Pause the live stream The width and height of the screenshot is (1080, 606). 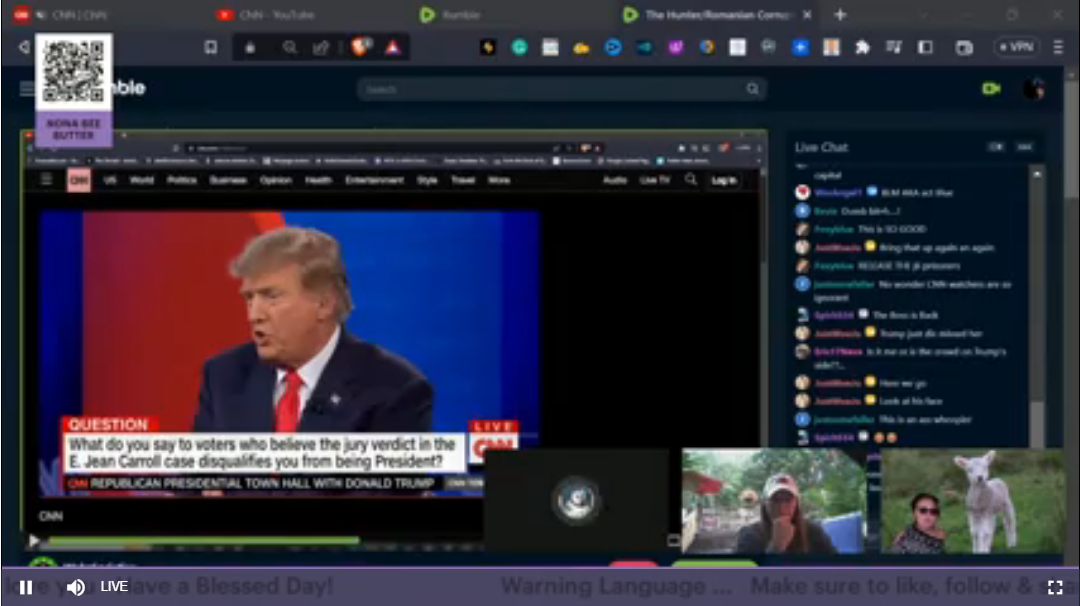pos(26,587)
